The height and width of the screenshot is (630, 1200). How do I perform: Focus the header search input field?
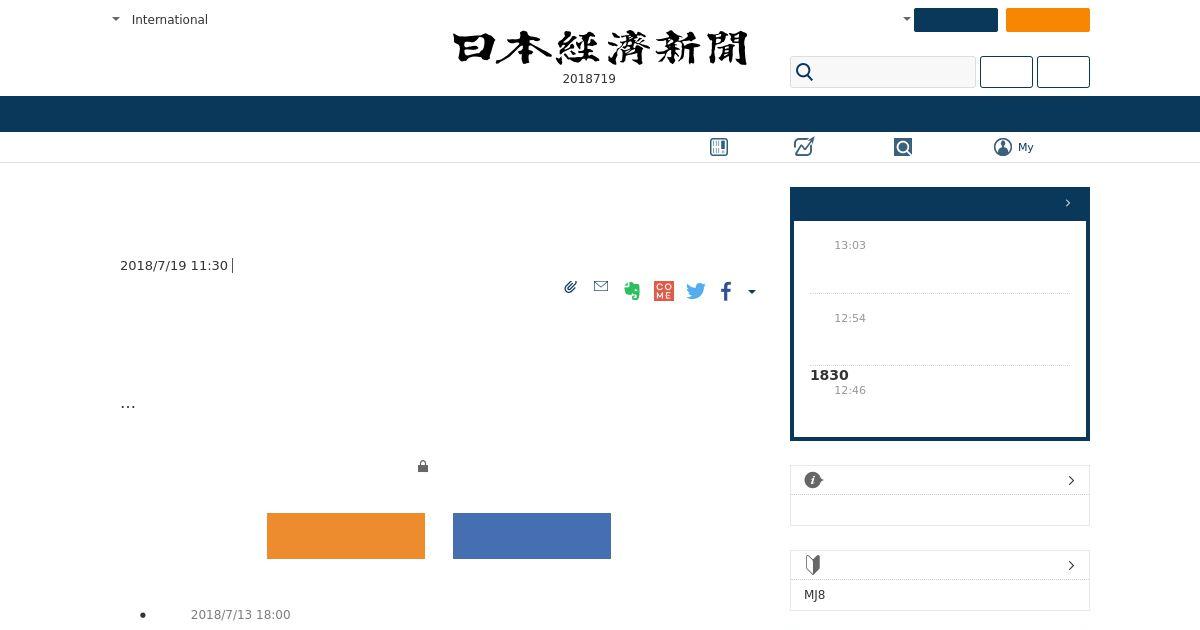click(x=883, y=72)
